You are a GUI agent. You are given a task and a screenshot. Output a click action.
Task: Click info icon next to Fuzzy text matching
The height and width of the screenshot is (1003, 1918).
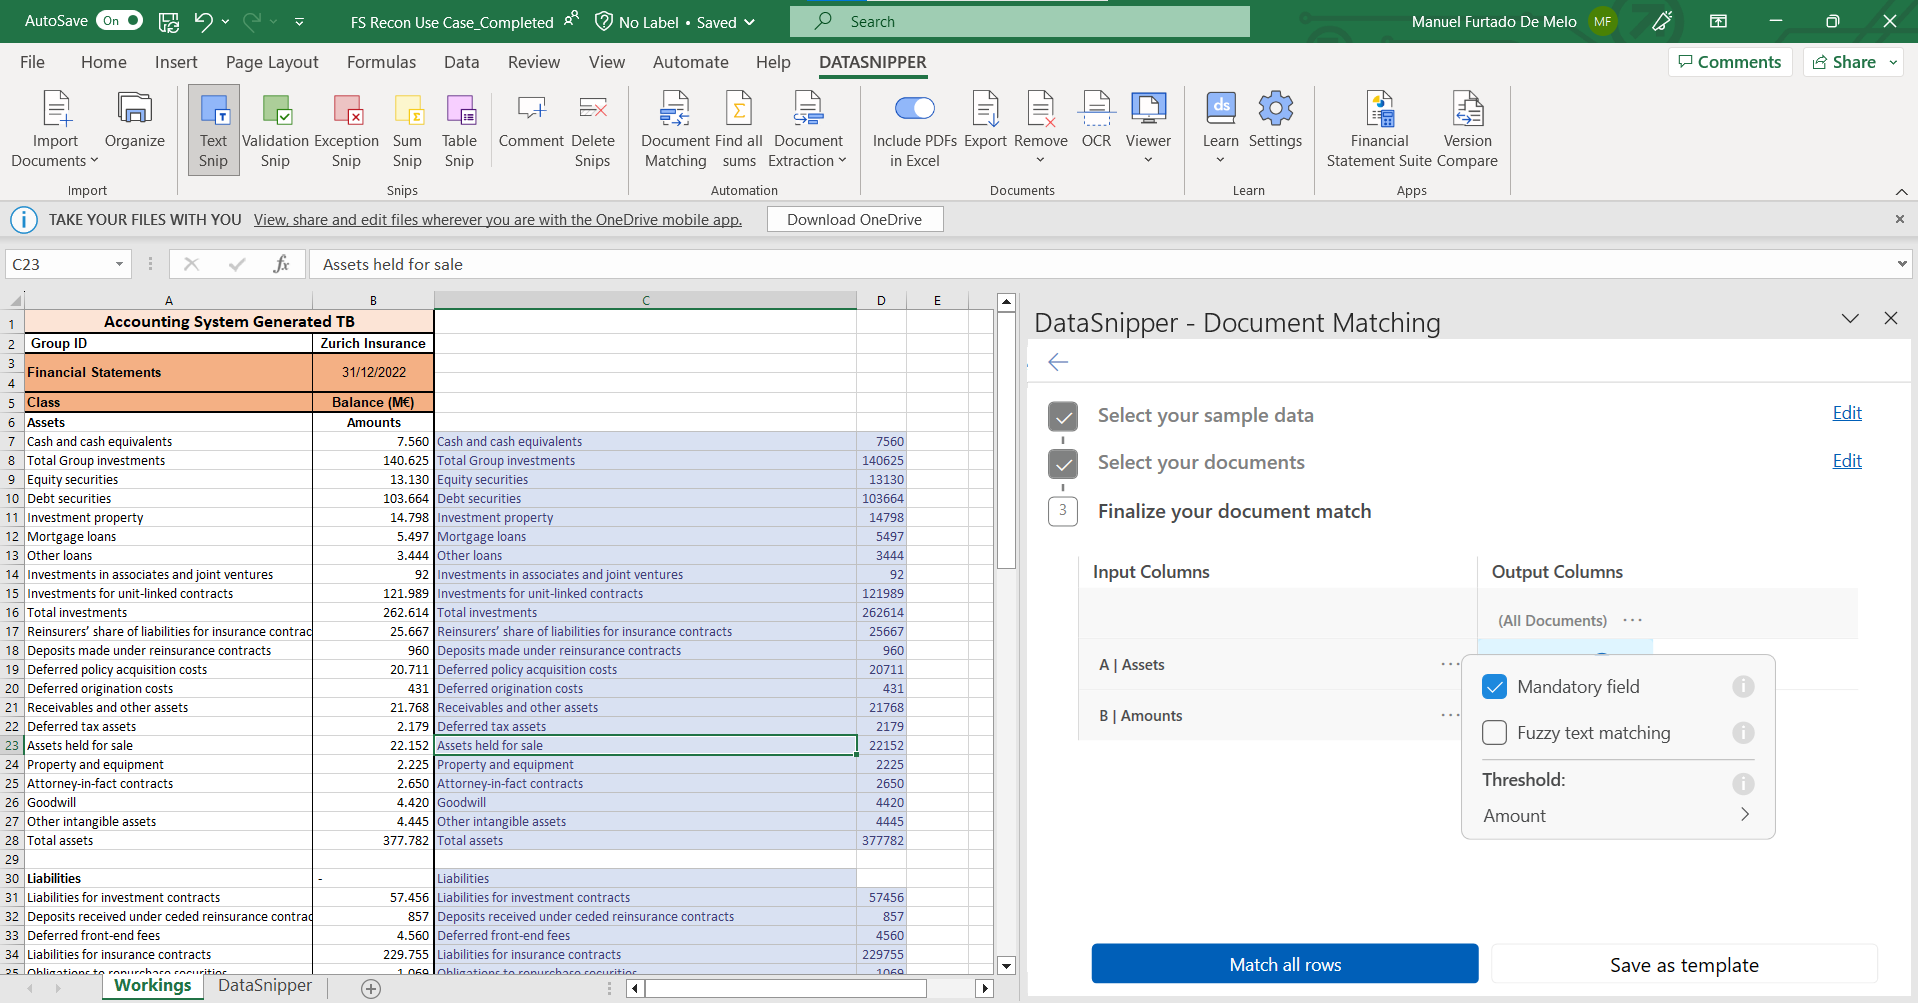click(1743, 733)
